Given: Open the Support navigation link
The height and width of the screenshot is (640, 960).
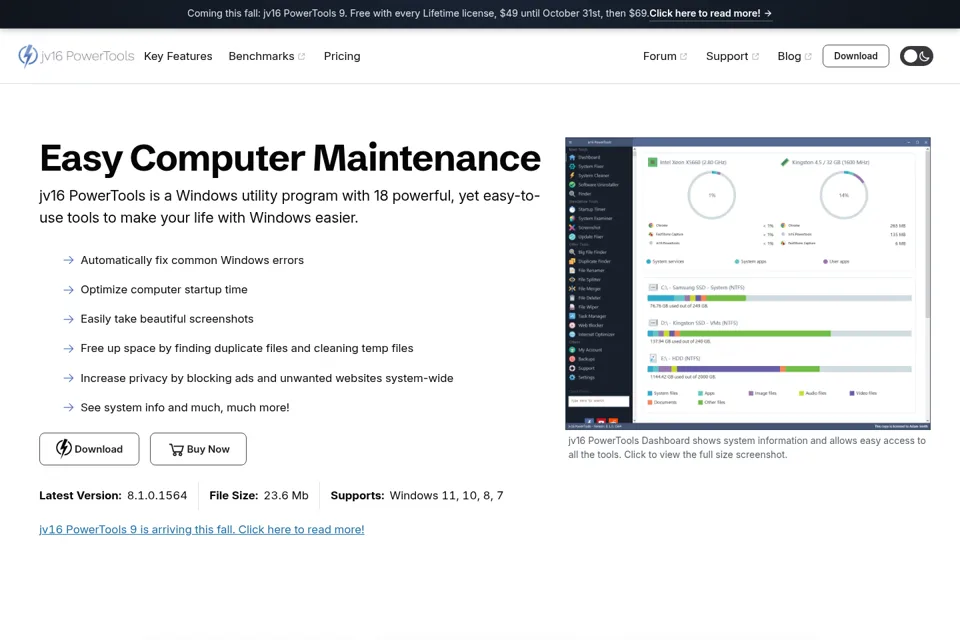Looking at the screenshot, I should [x=732, y=56].
